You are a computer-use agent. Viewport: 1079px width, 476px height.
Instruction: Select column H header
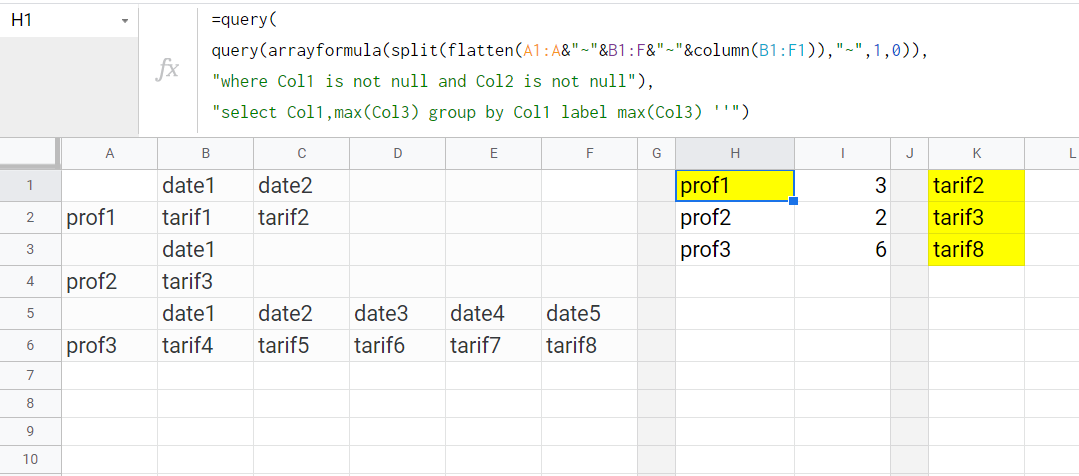(735, 153)
